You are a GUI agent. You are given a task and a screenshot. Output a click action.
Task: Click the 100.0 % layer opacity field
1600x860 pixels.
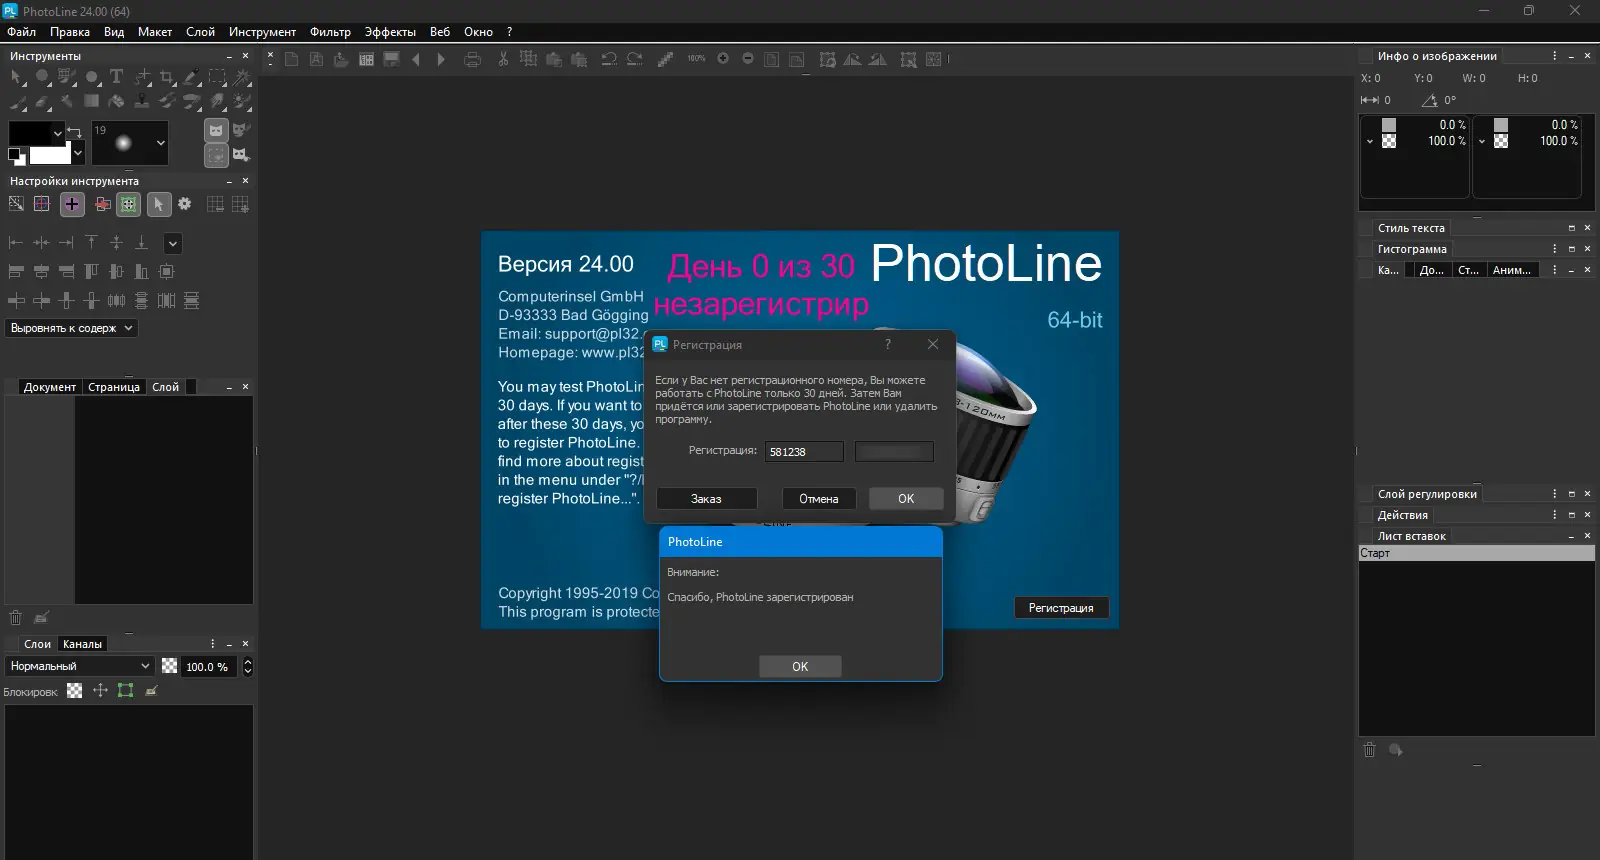tap(207, 667)
